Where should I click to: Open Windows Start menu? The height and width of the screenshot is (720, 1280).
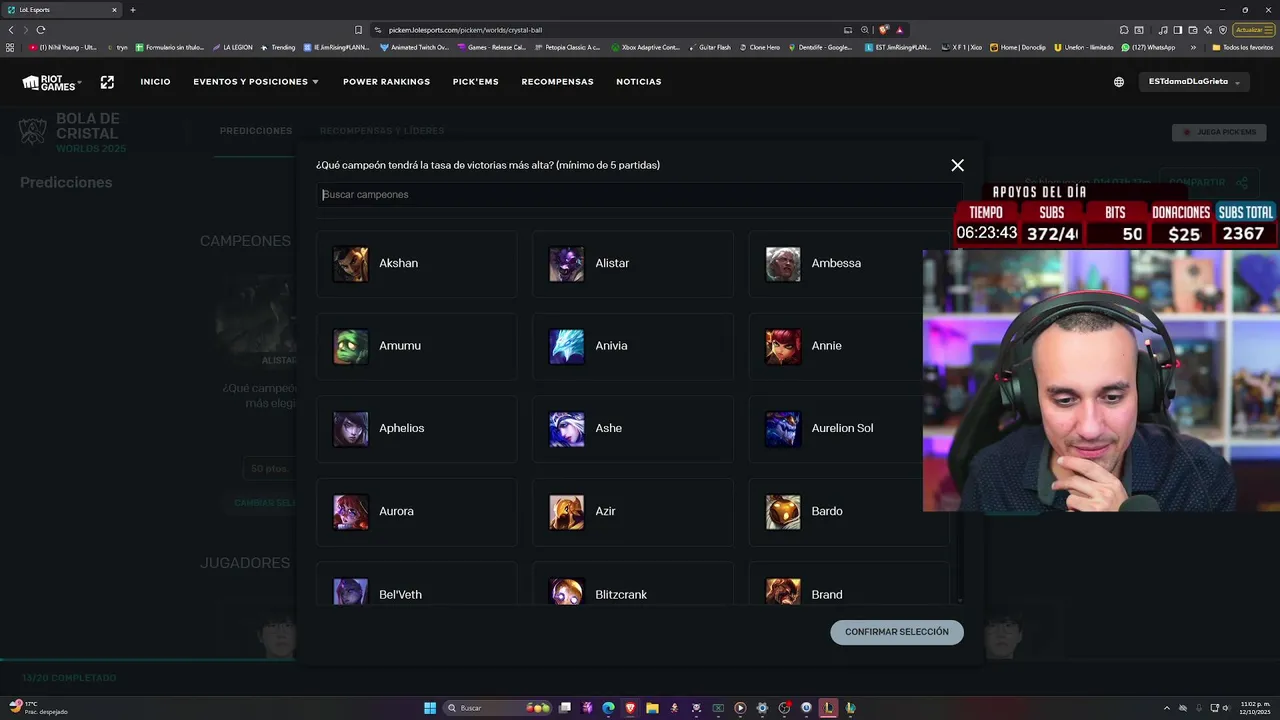[x=430, y=708]
